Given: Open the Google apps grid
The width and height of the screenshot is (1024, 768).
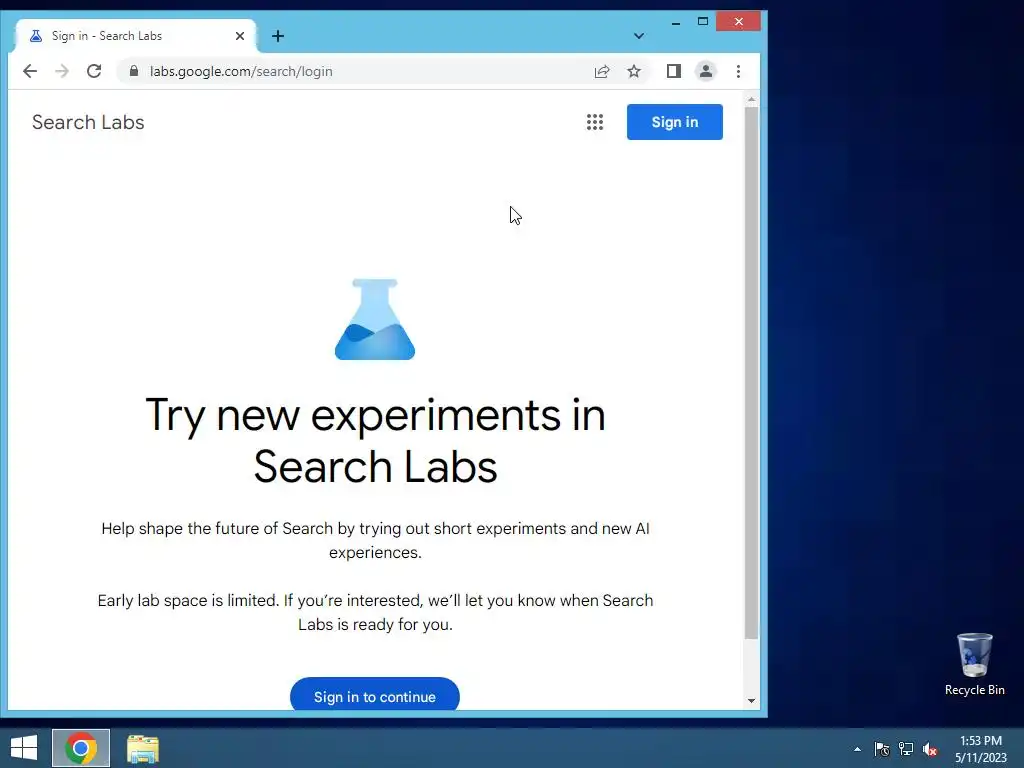Looking at the screenshot, I should click(x=594, y=122).
